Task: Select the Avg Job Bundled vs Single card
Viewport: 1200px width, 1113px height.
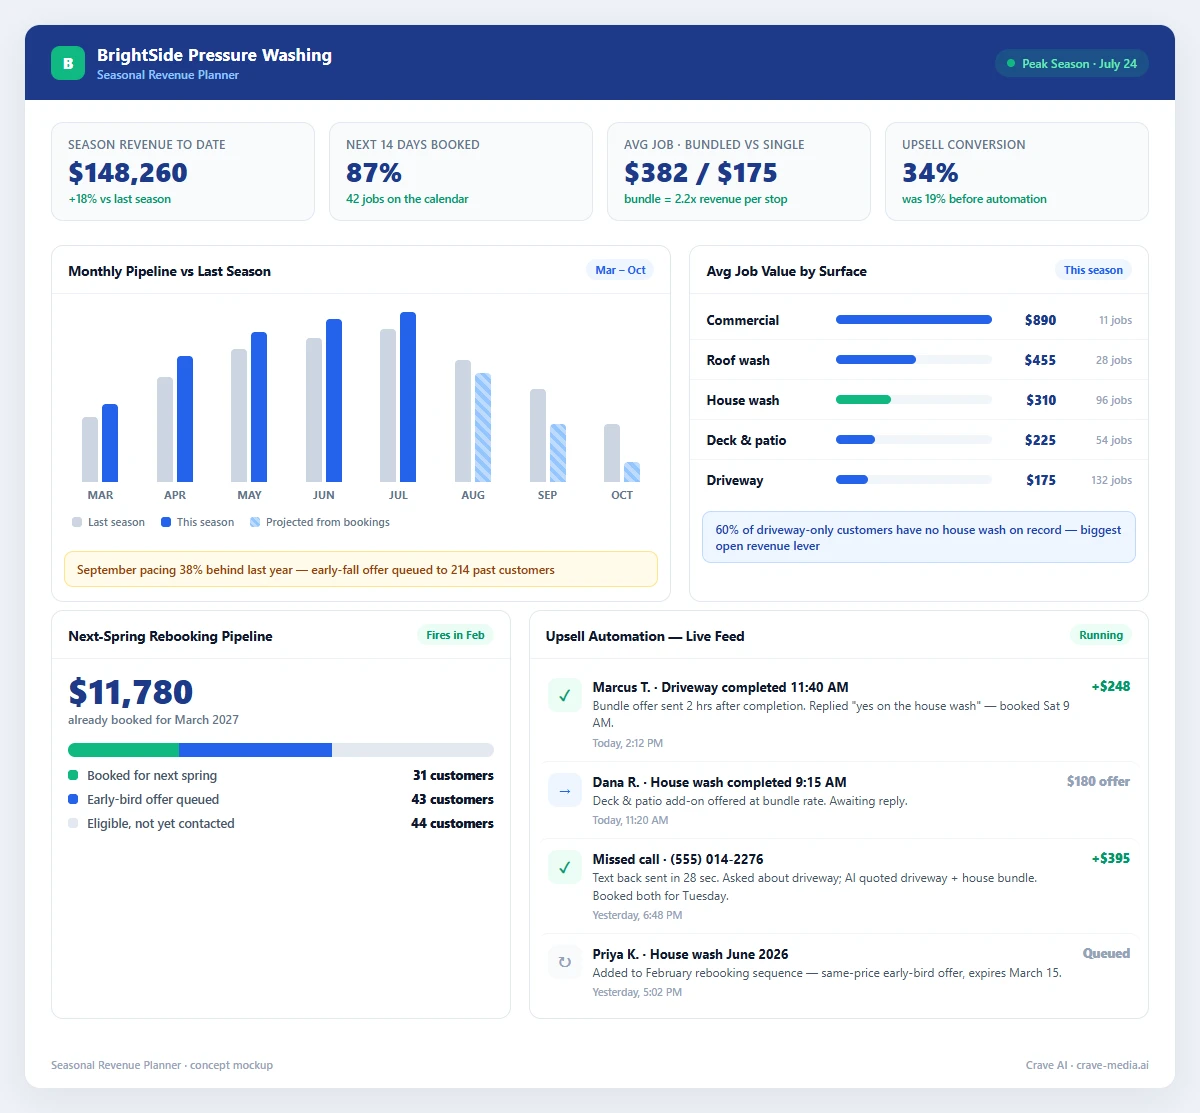Action: coord(739,171)
